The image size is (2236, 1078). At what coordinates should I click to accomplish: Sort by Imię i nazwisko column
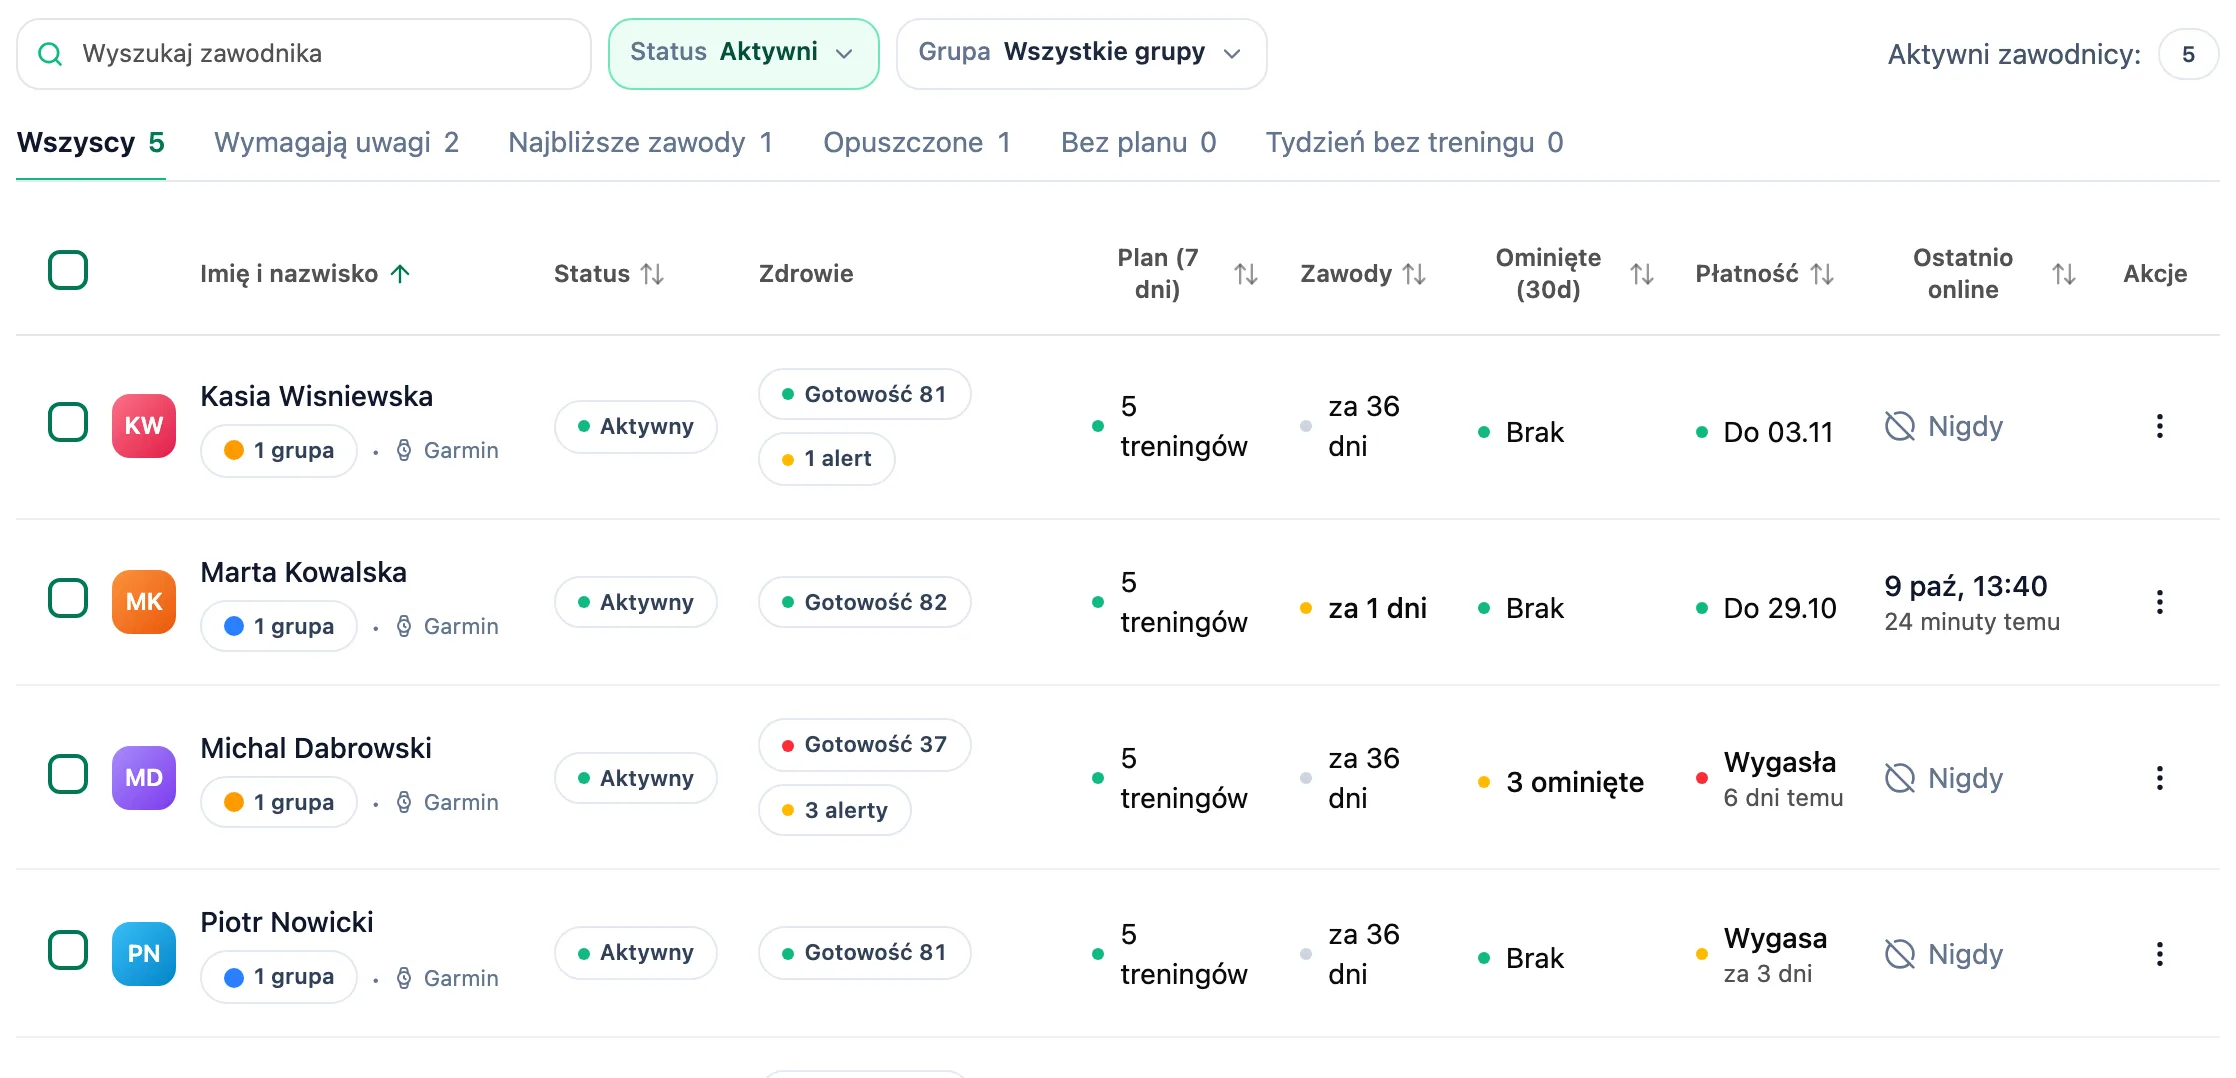point(305,274)
